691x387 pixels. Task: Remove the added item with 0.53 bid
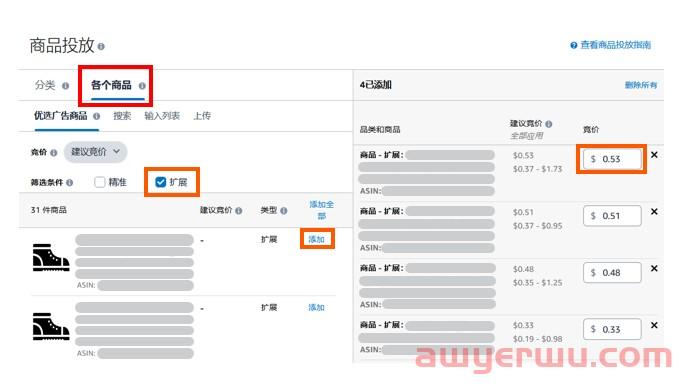pyautogui.click(x=654, y=155)
